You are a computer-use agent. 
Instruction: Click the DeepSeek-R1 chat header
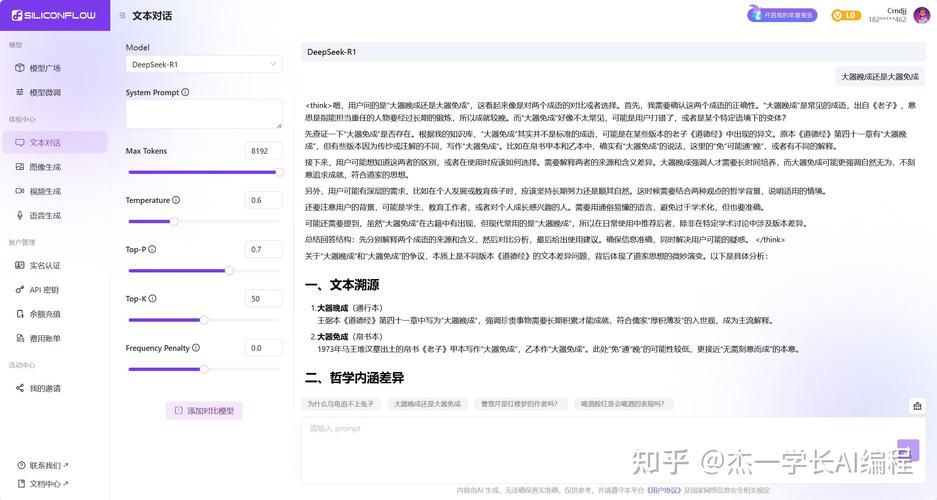[614, 52]
